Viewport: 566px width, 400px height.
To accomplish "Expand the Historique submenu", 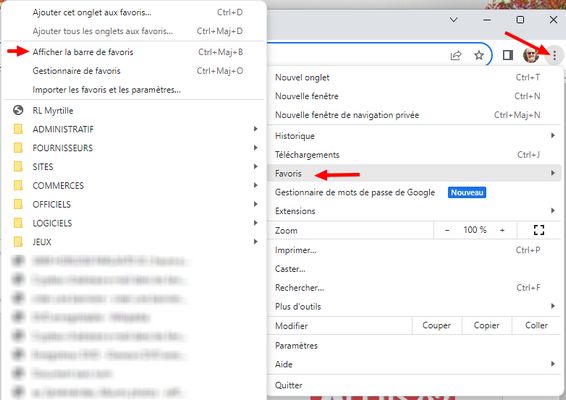I will click(x=414, y=136).
